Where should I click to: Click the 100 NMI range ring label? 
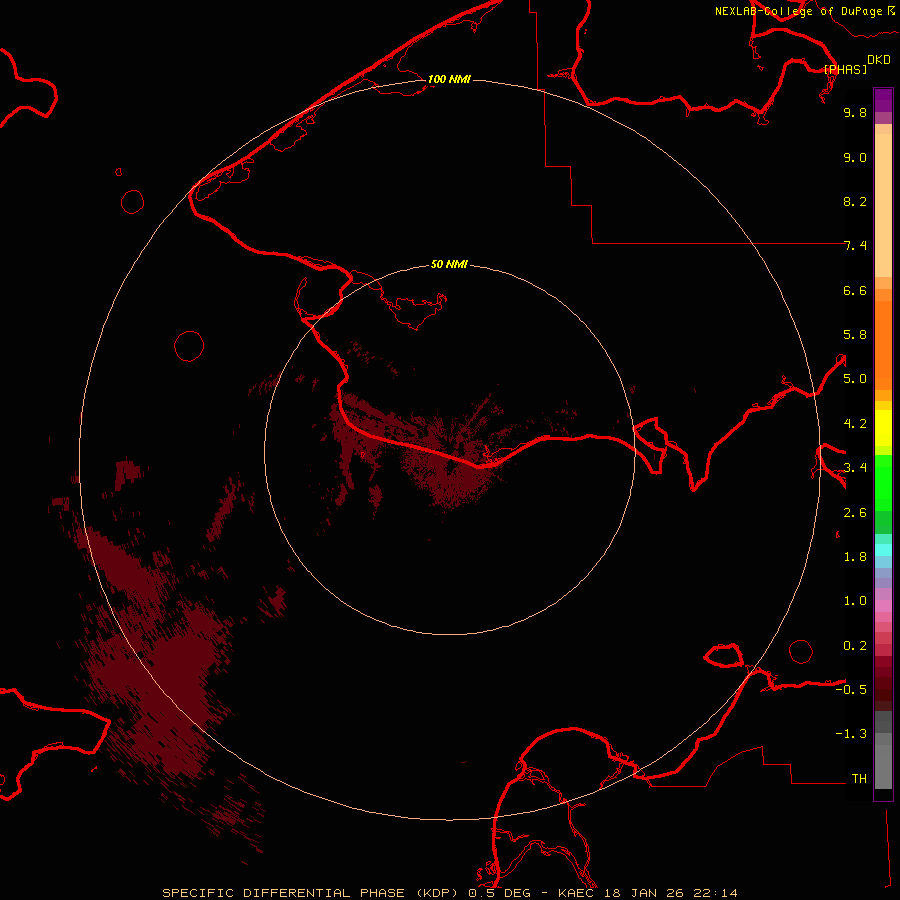pyautogui.click(x=449, y=79)
